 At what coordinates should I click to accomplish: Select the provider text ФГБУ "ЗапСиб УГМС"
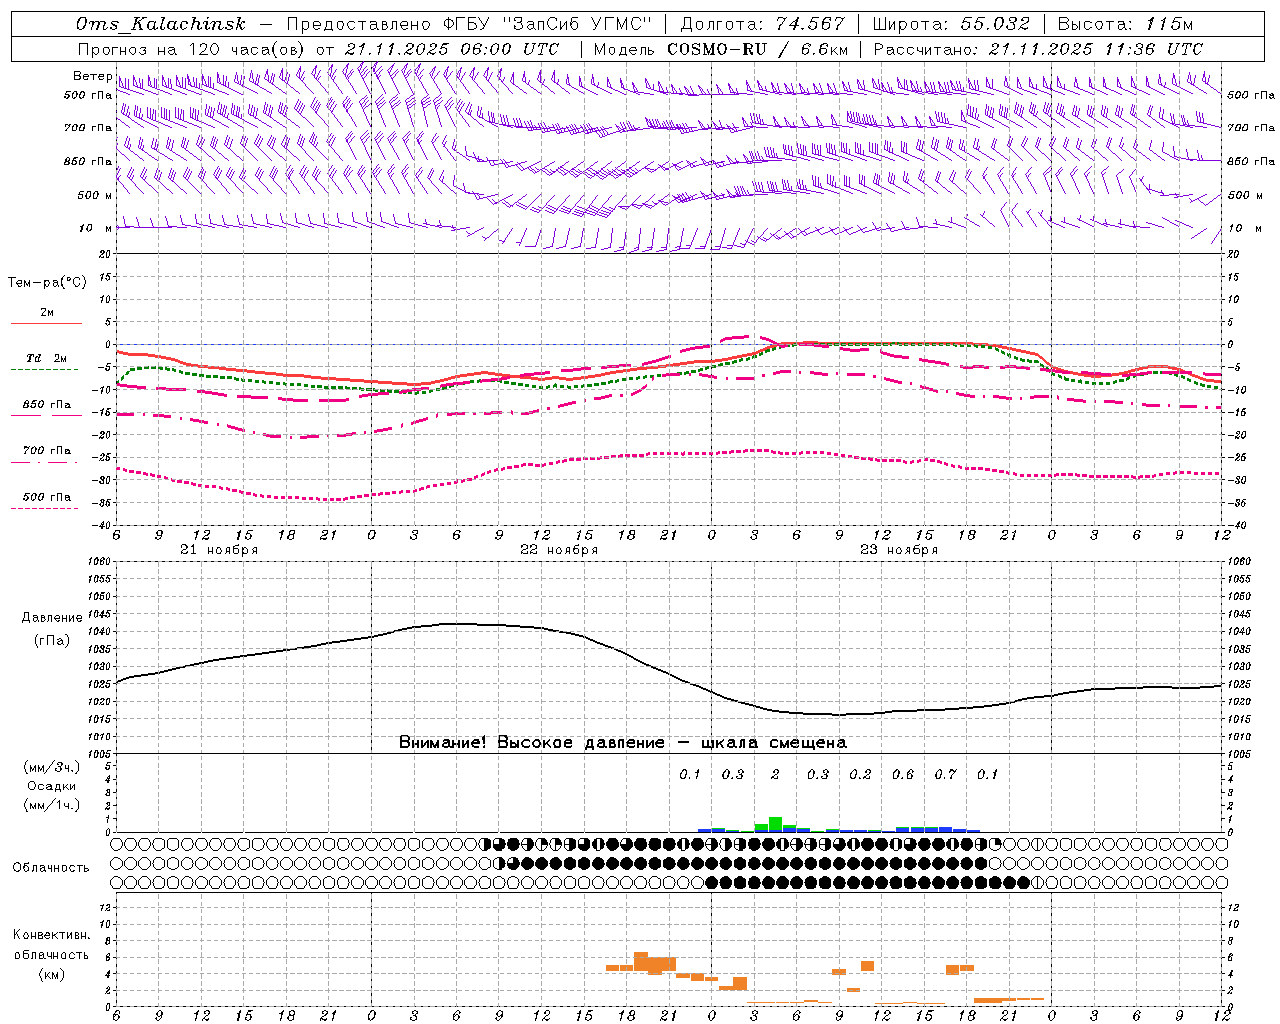(x=546, y=24)
